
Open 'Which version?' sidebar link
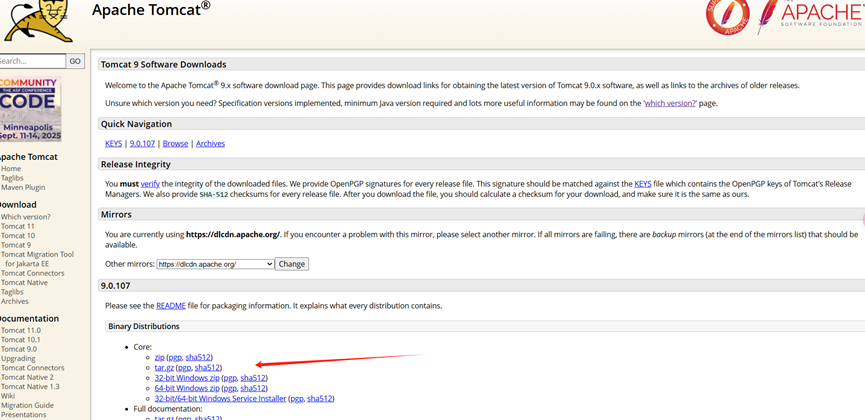(x=25, y=217)
